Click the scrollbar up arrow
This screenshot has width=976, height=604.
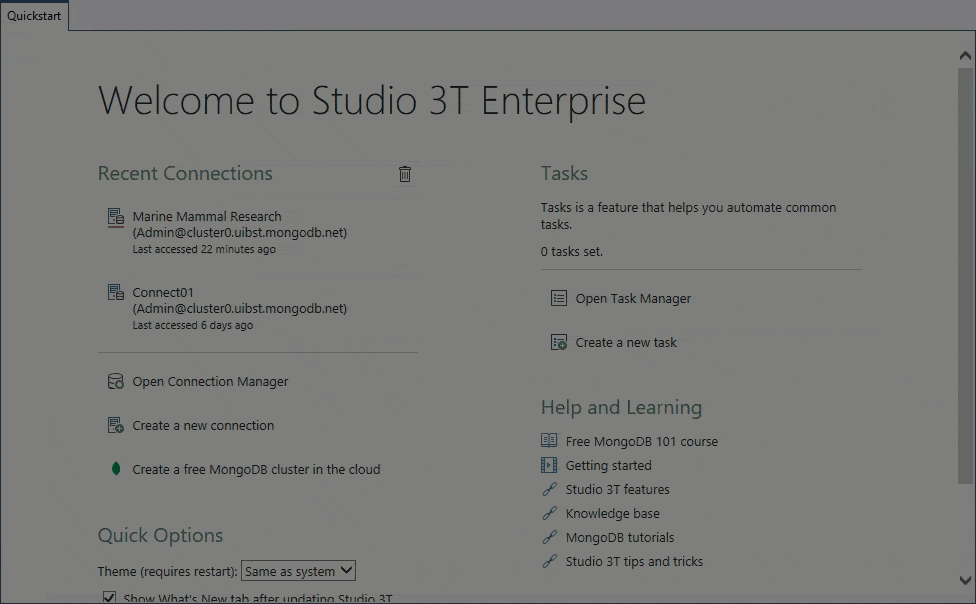pyautogui.click(x=965, y=57)
